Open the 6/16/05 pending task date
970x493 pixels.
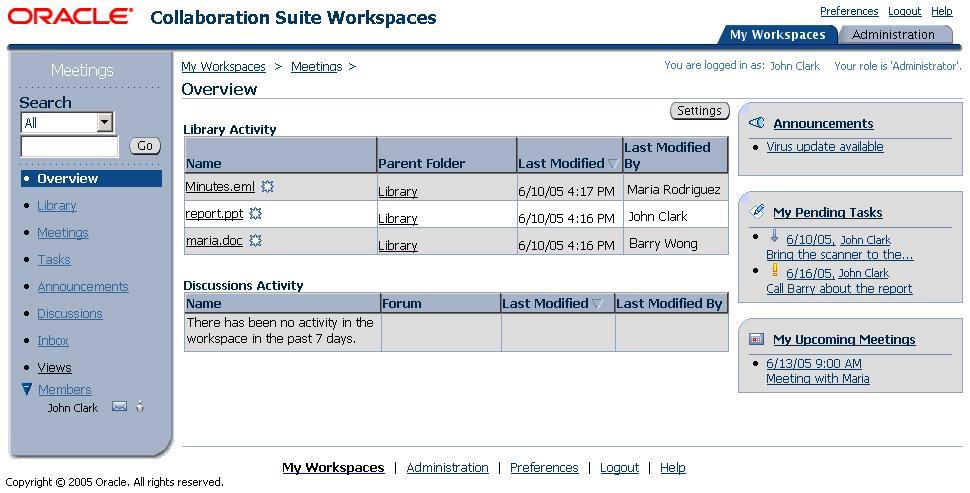pyautogui.click(x=810, y=273)
